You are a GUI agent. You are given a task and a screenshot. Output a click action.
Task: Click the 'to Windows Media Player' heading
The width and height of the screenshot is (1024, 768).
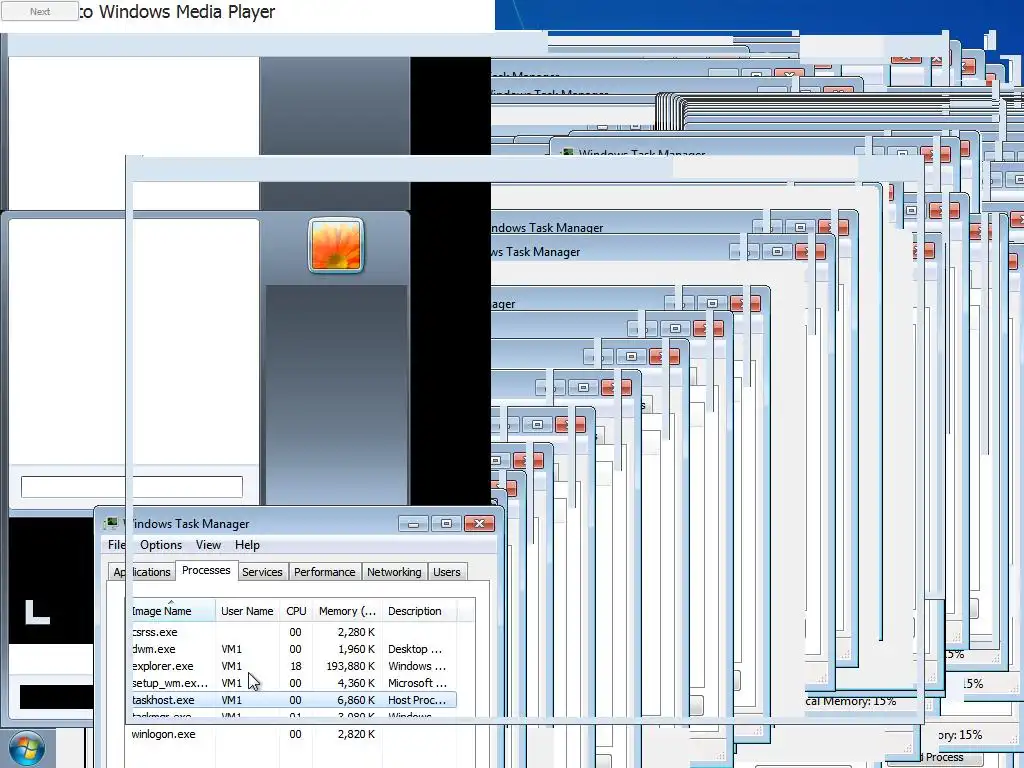coord(177,12)
